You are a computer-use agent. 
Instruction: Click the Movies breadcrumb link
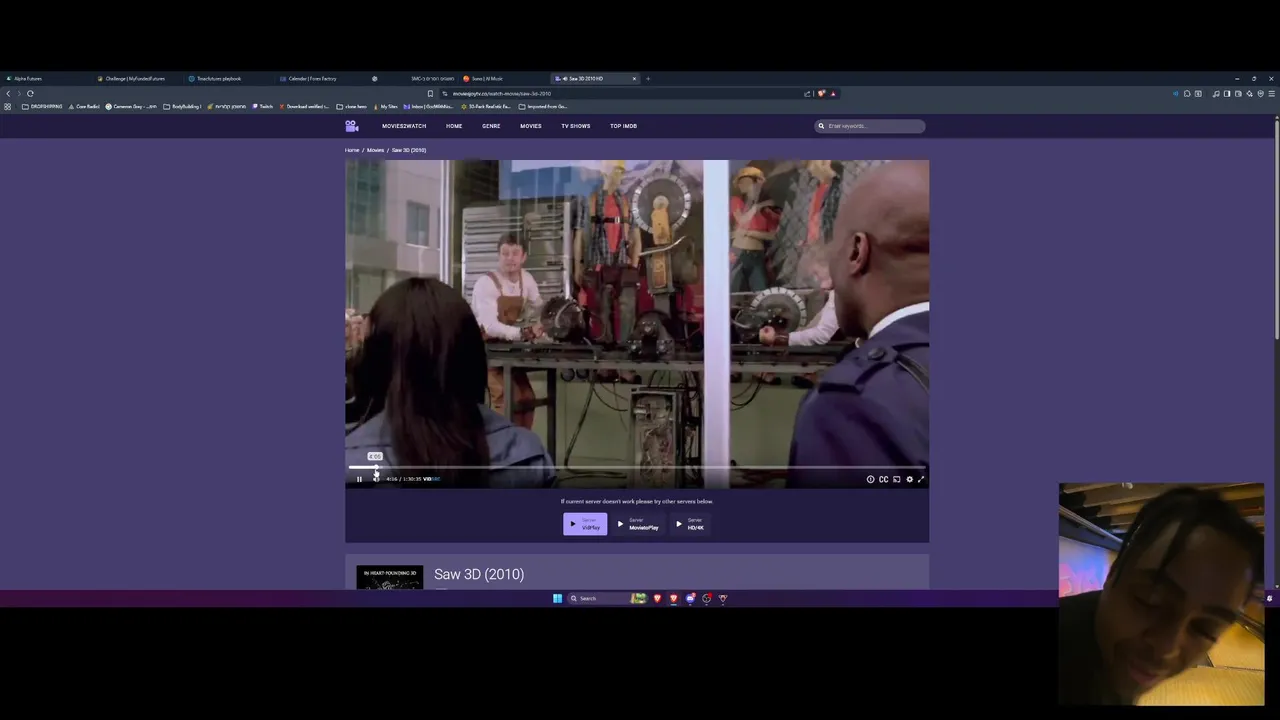click(x=375, y=150)
